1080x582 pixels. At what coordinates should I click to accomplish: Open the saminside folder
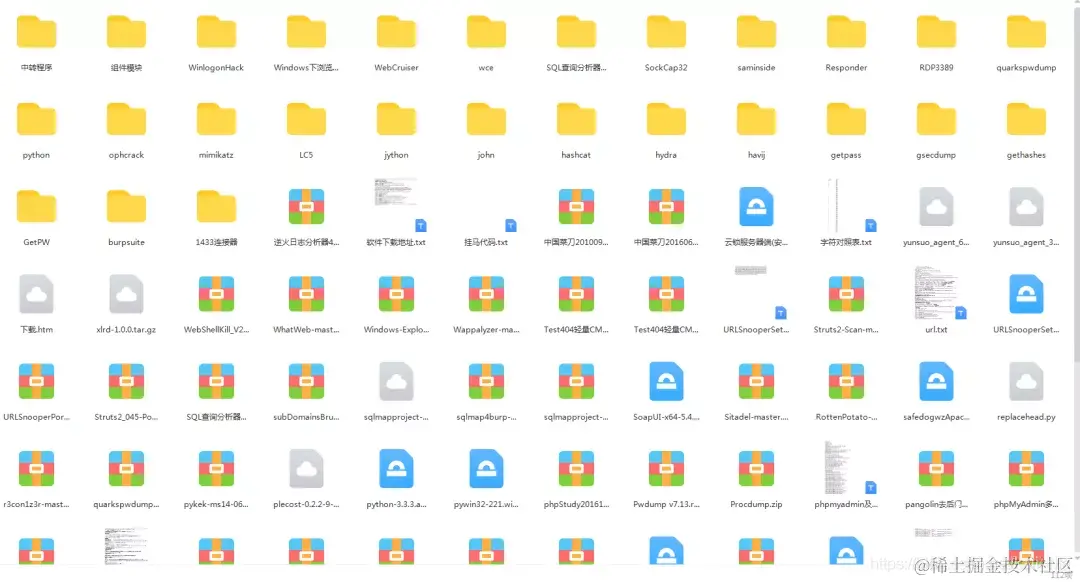point(756,32)
